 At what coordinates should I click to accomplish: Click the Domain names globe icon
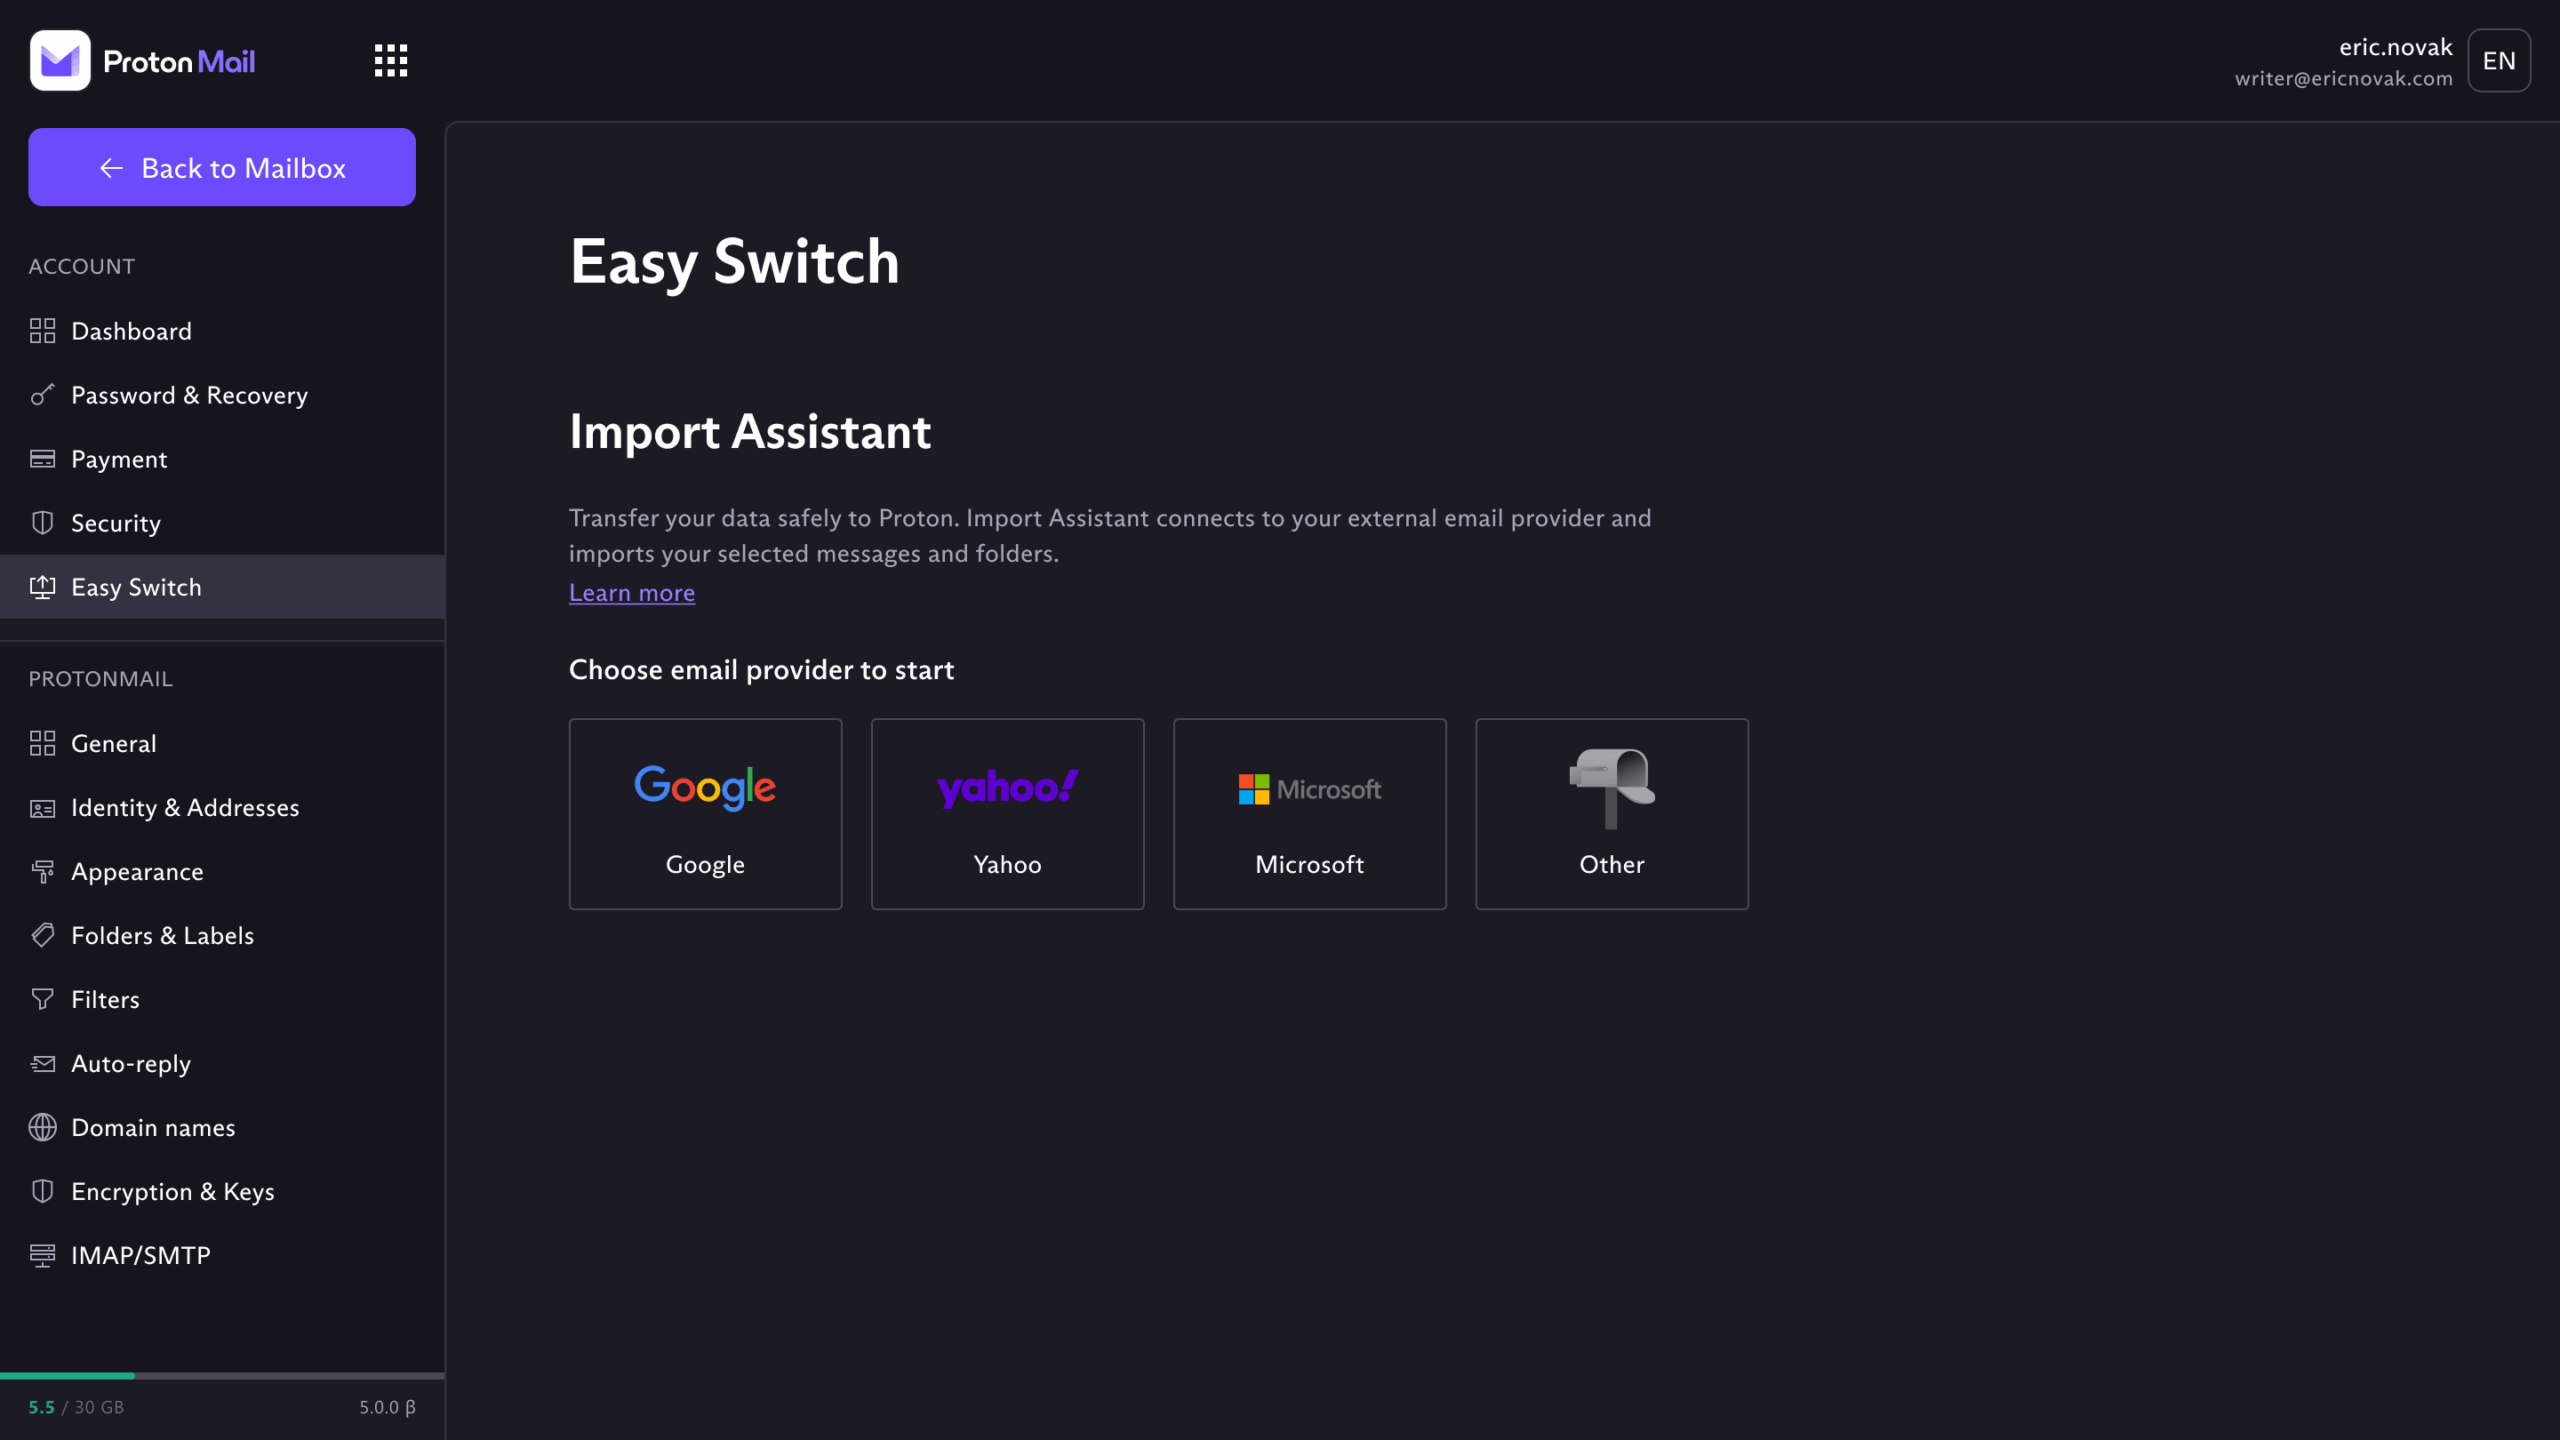click(42, 1128)
